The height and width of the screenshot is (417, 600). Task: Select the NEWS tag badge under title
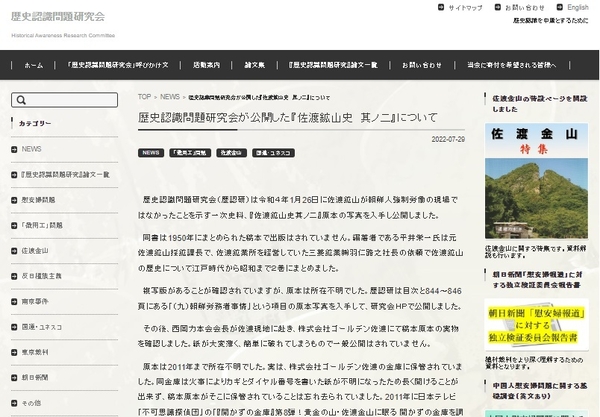[151, 153]
